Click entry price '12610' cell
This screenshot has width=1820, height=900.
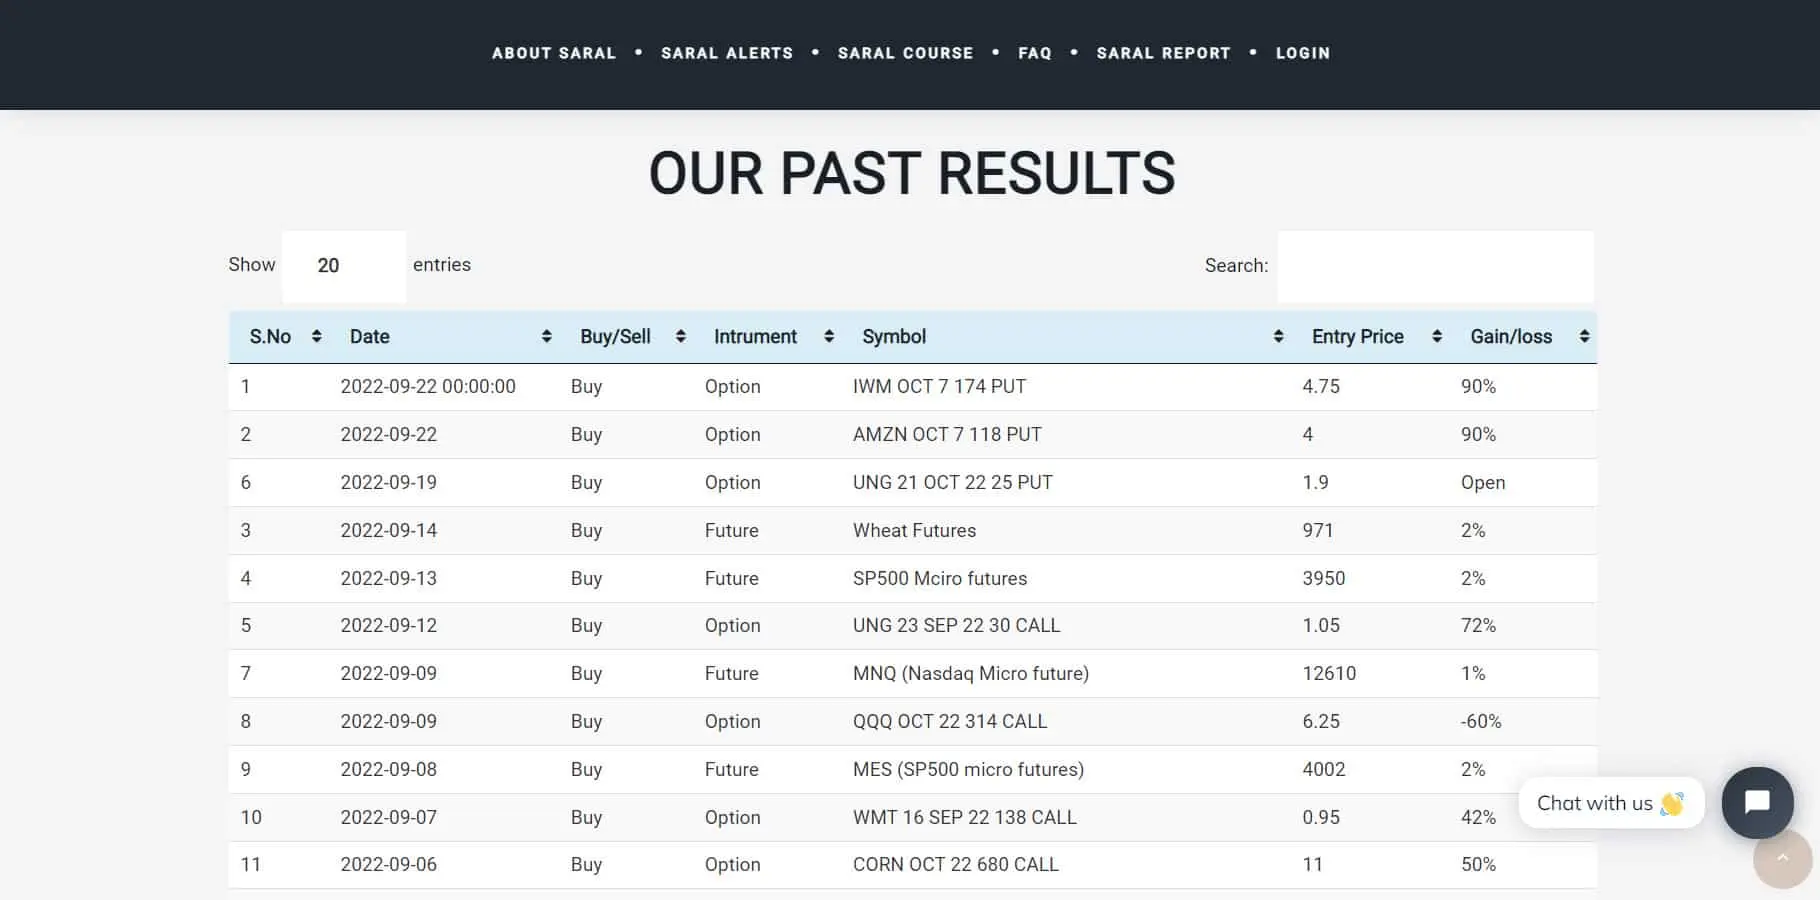pyautogui.click(x=1329, y=674)
